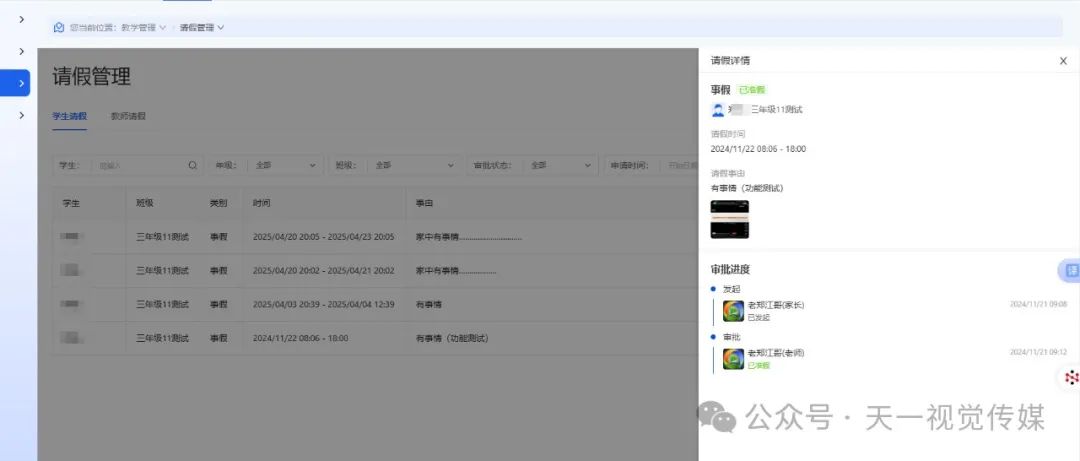Click the 发起 step in approval timeline
This screenshot has height=461, width=1080.
tap(731, 289)
